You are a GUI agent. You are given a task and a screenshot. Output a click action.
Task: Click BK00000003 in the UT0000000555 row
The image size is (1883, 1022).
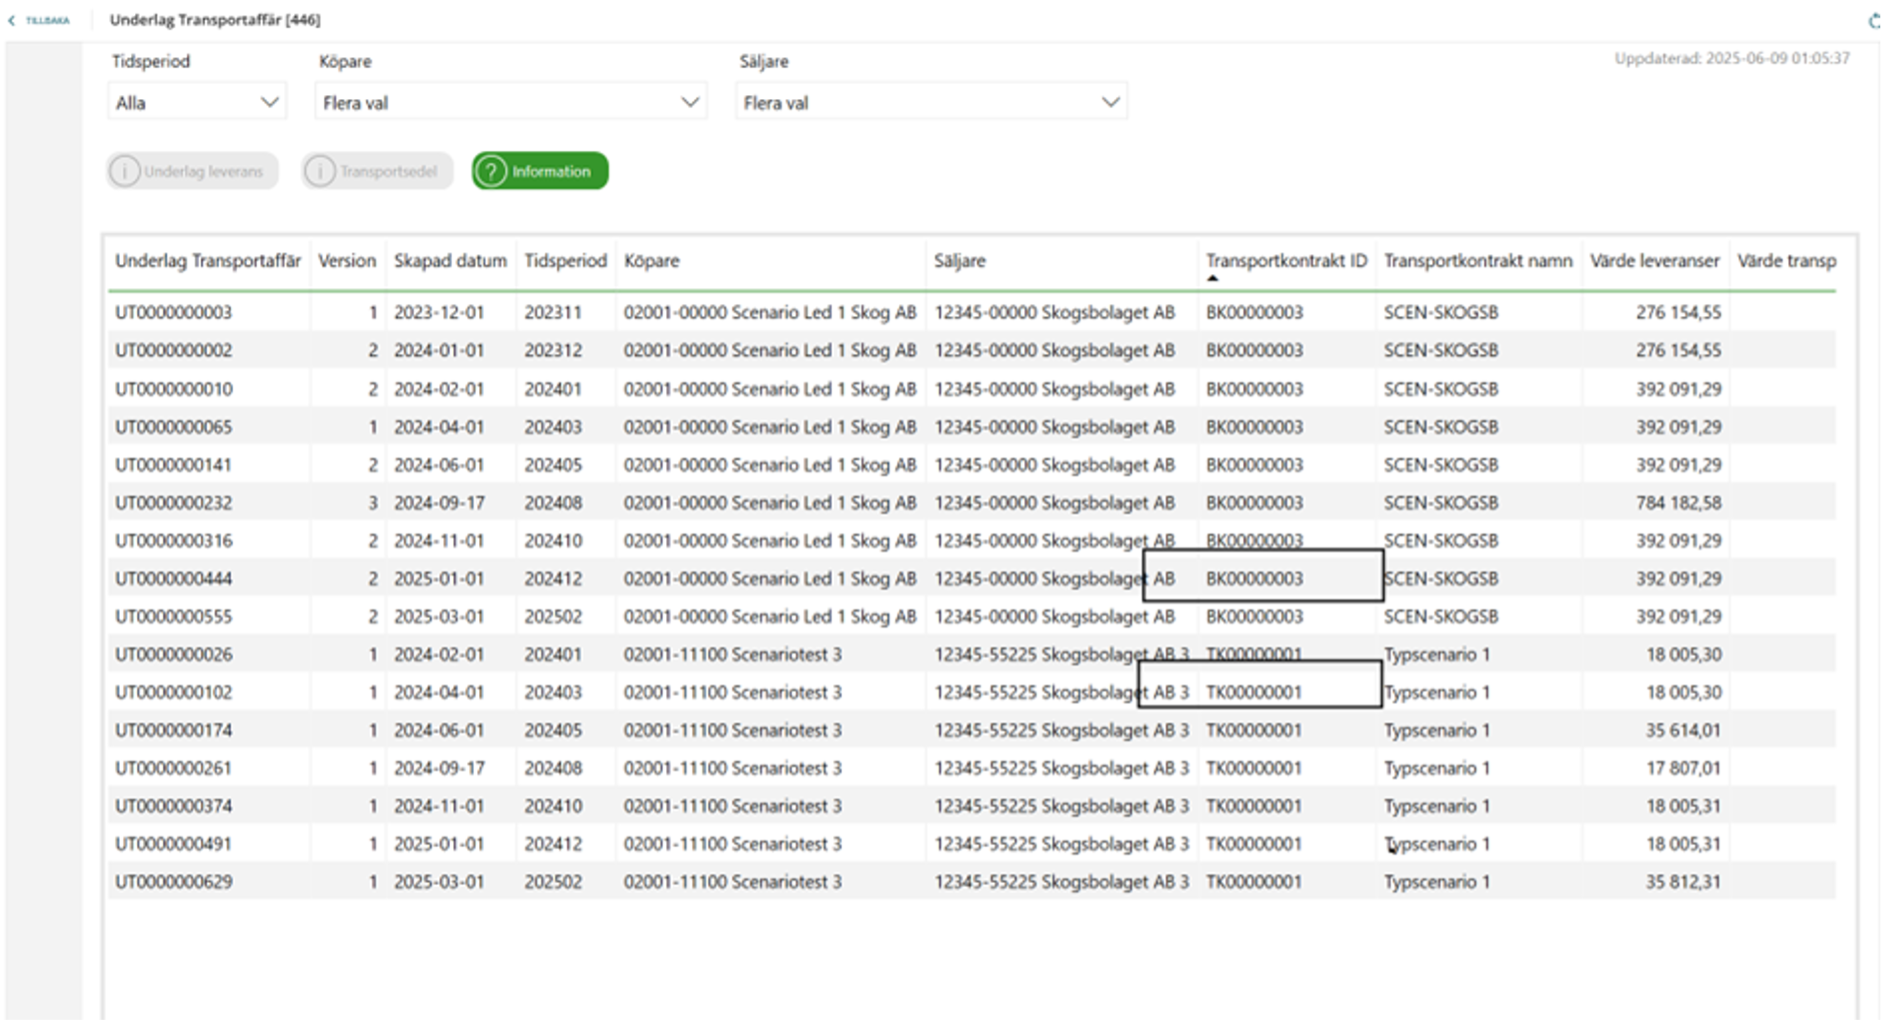point(1254,616)
